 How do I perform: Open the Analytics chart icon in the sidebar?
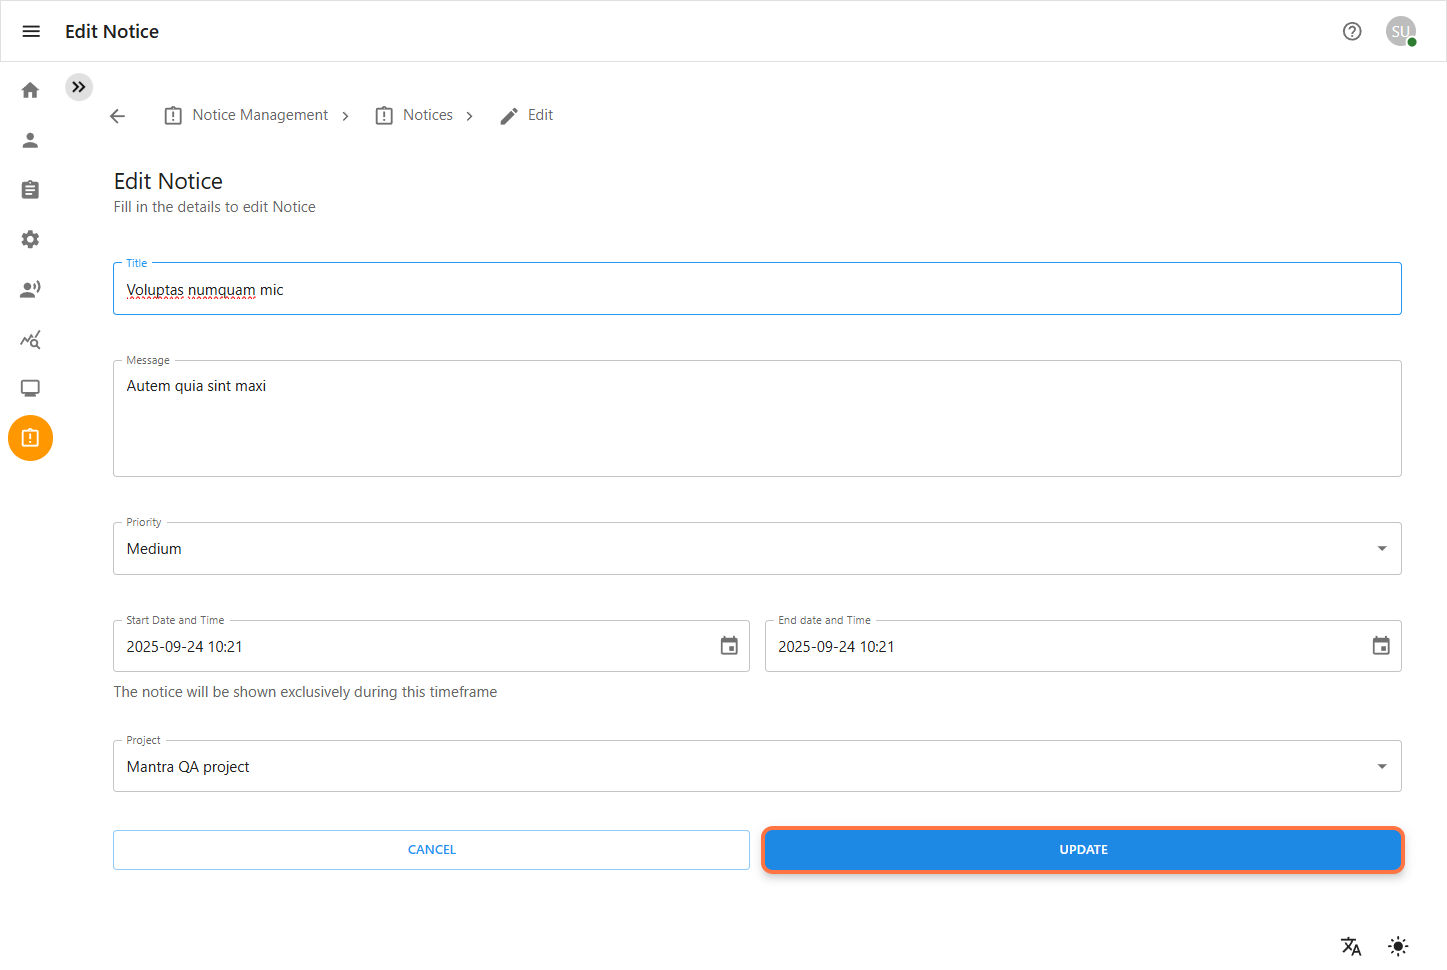(x=30, y=339)
